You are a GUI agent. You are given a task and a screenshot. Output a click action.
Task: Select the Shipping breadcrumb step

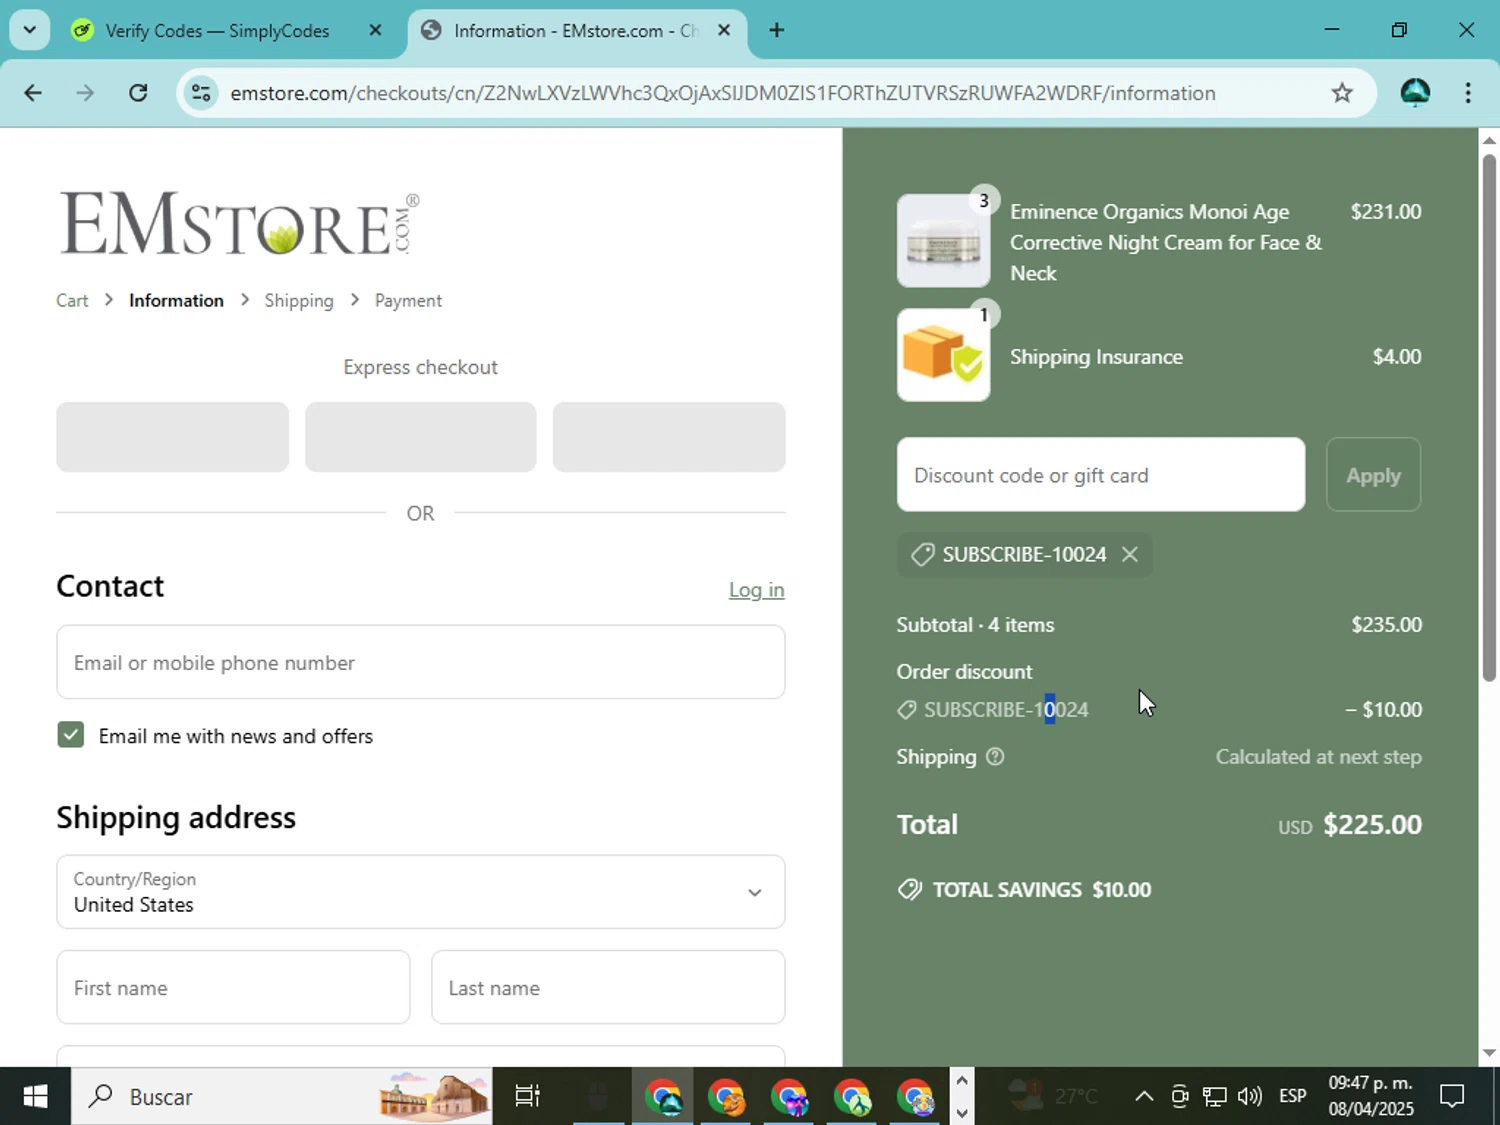click(299, 301)
